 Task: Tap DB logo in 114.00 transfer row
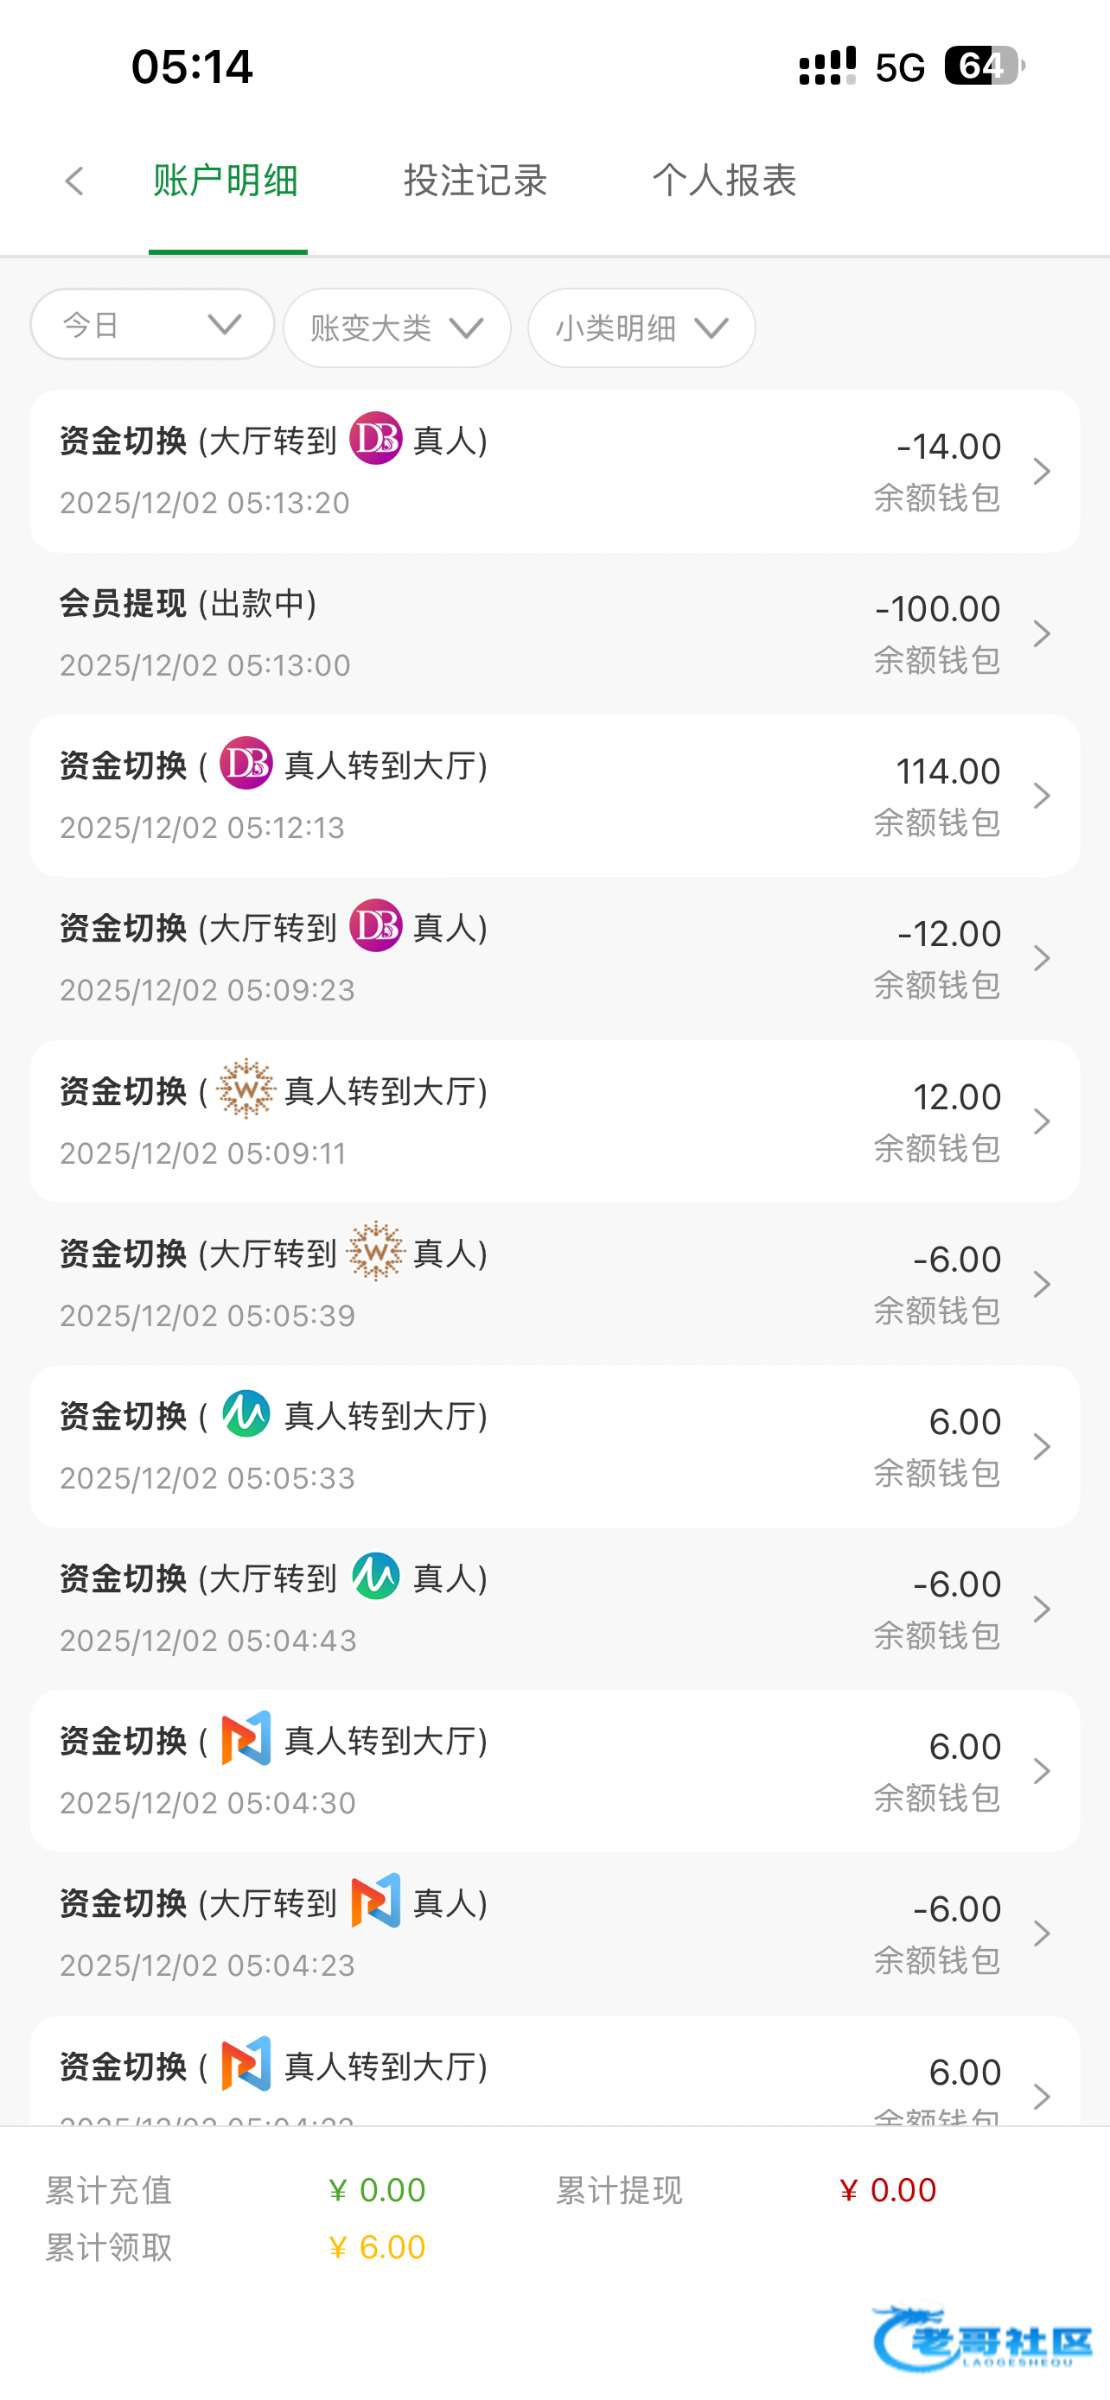coord(246,764)
